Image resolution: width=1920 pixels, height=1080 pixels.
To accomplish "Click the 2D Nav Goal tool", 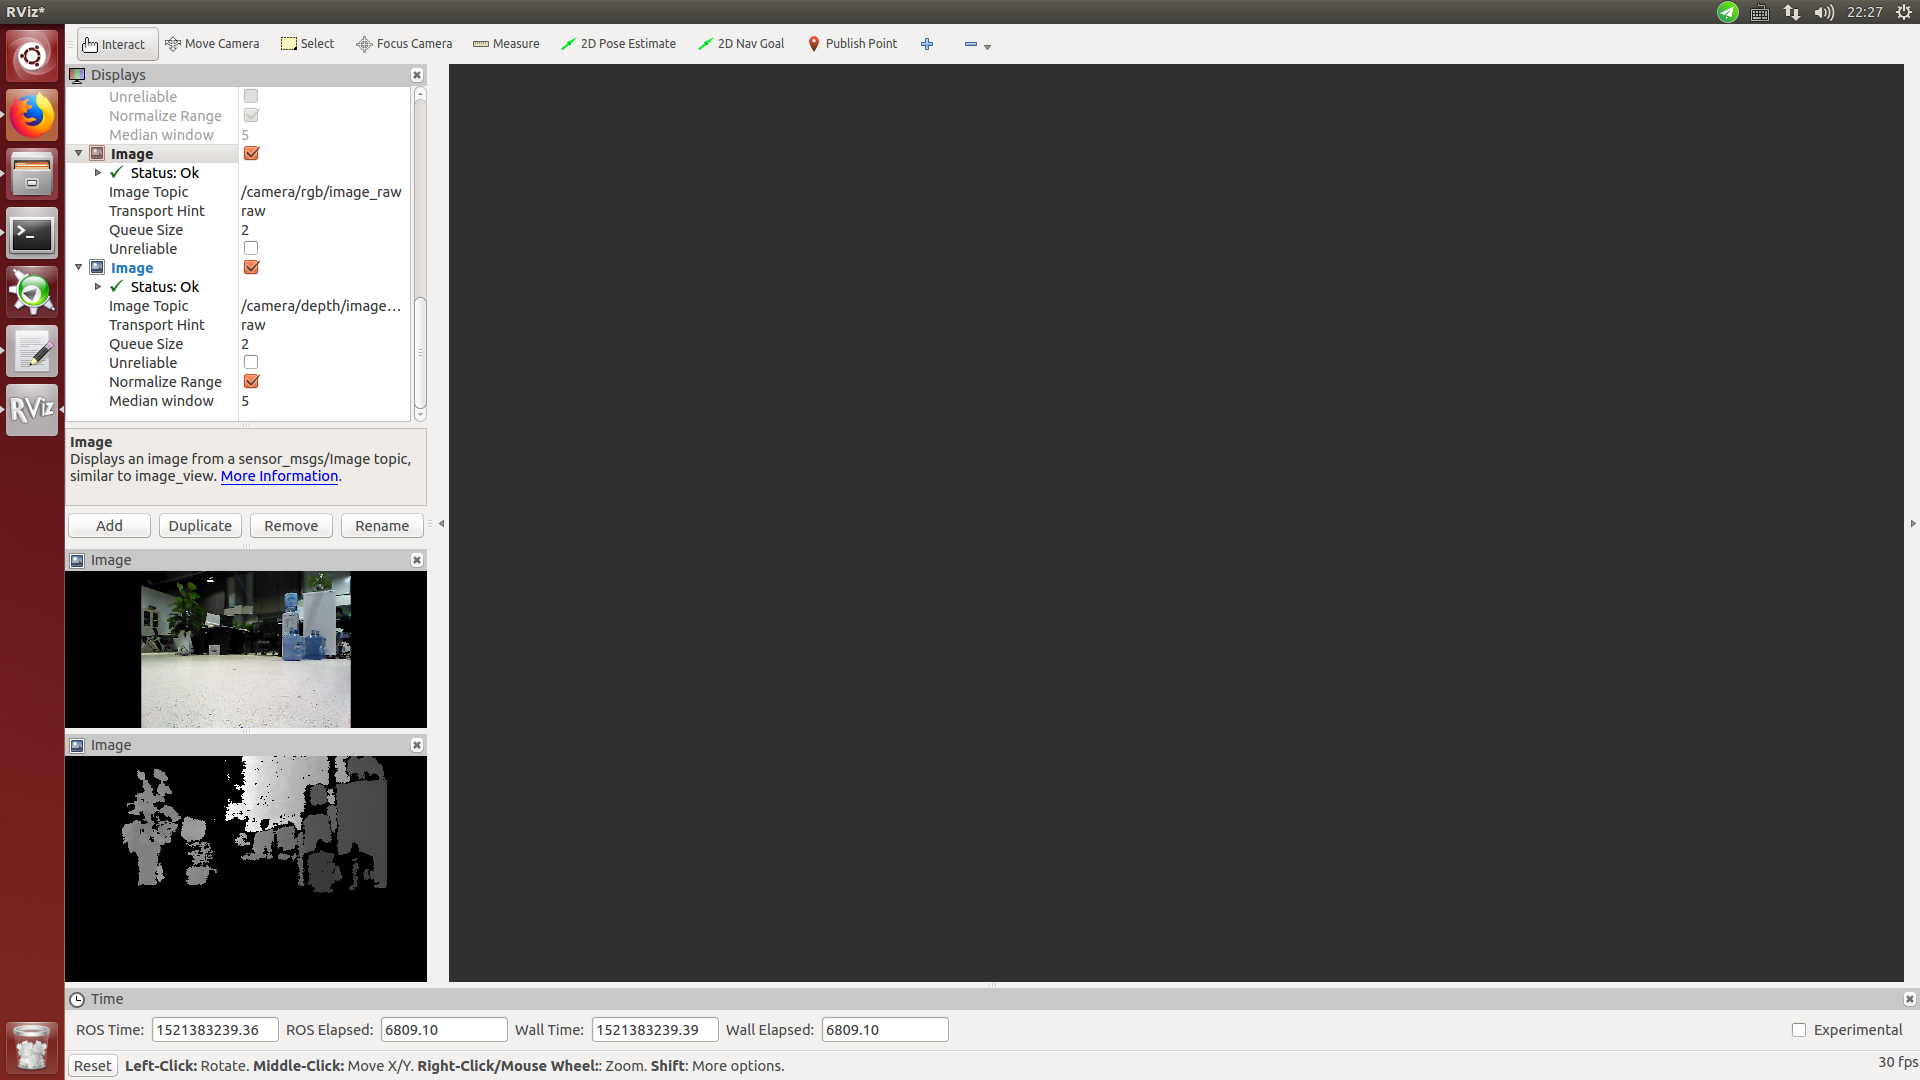I will coord(741,44).
